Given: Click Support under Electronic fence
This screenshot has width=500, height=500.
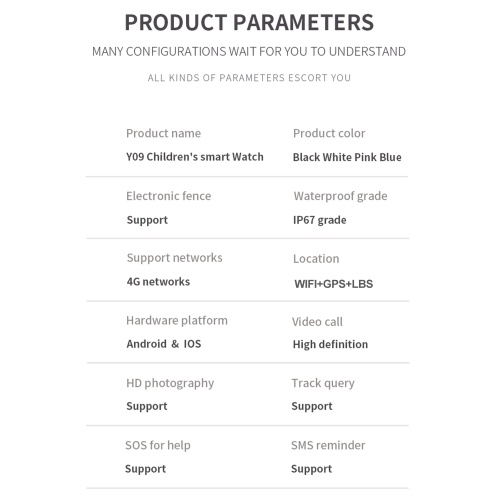Looking at the screenshot, I should coord(147,220).
